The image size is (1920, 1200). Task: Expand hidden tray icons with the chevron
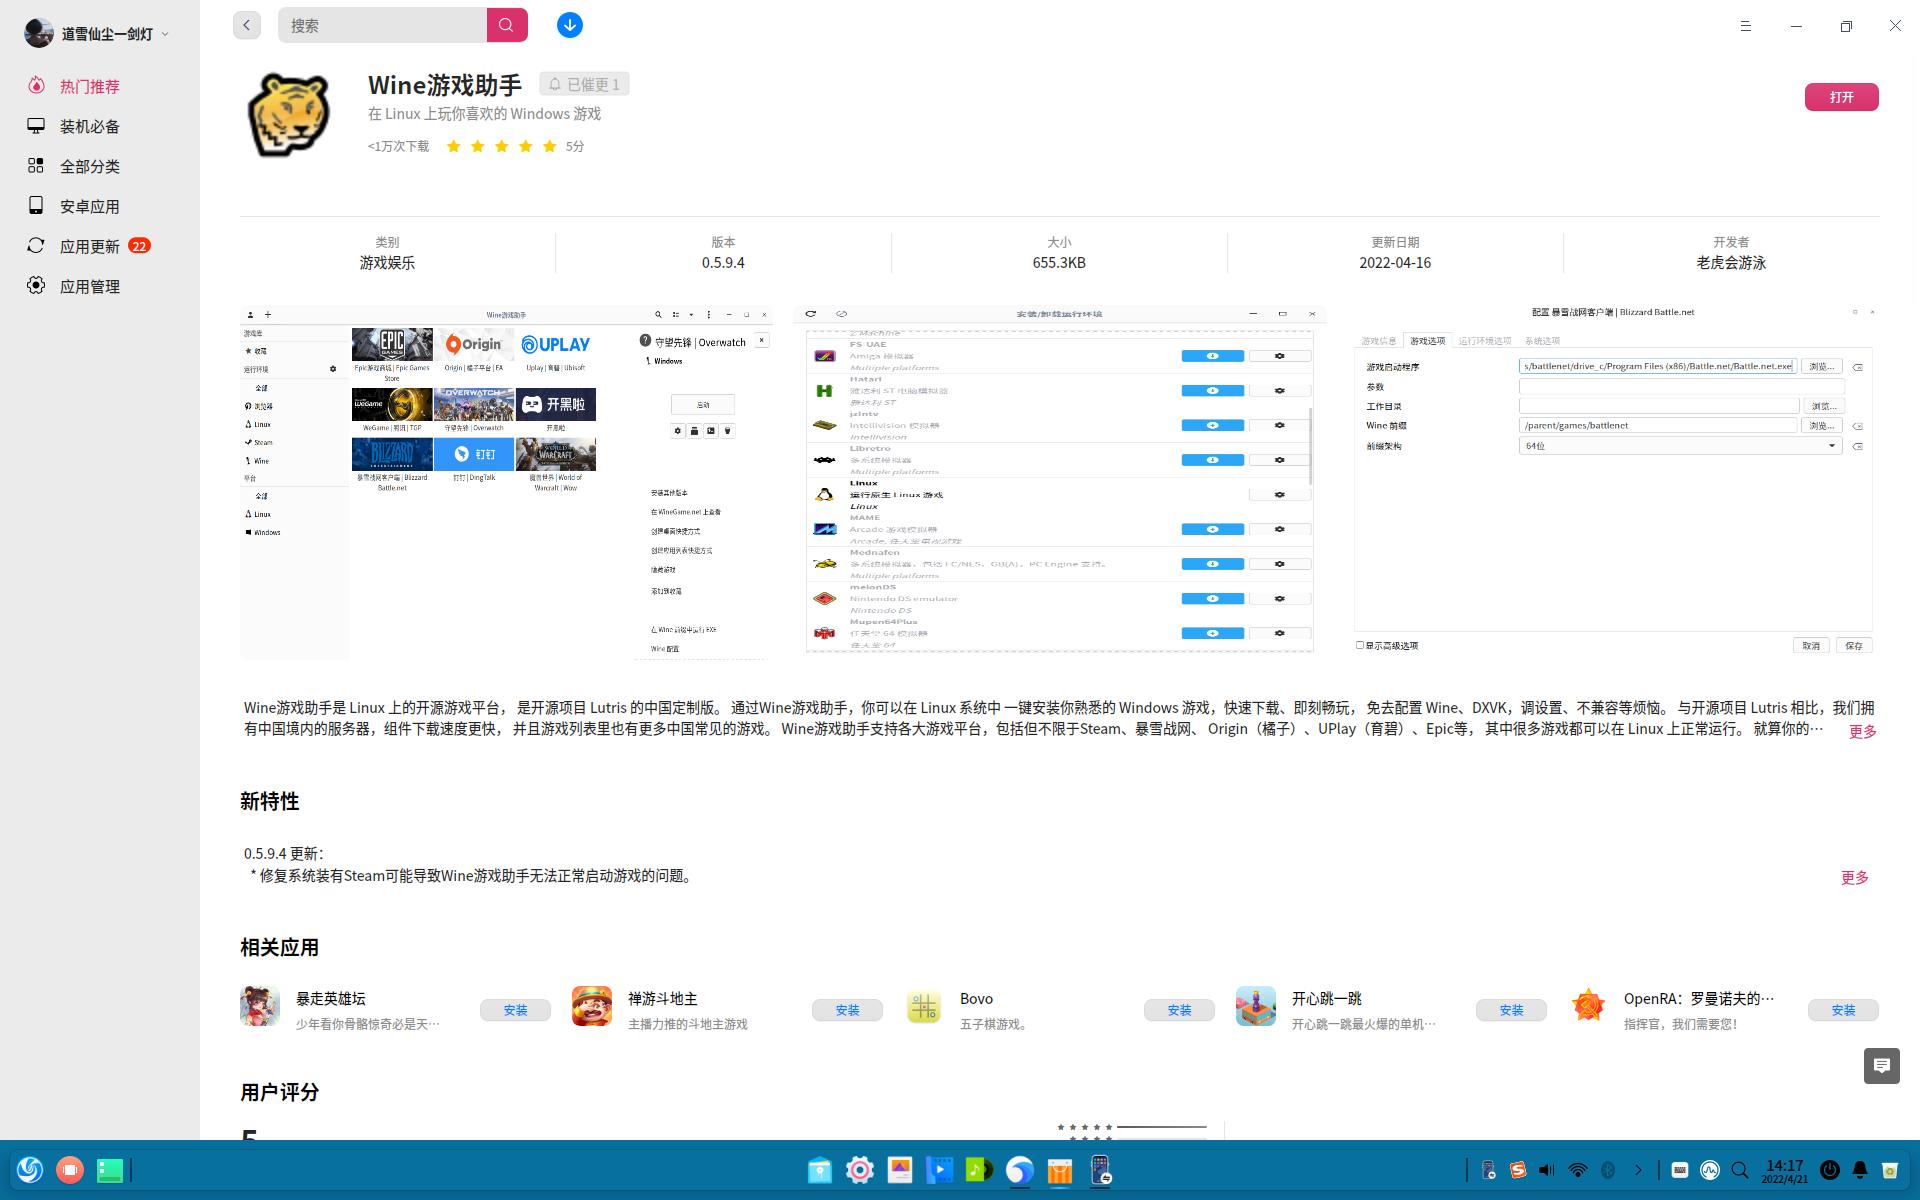[1639, 1170]
